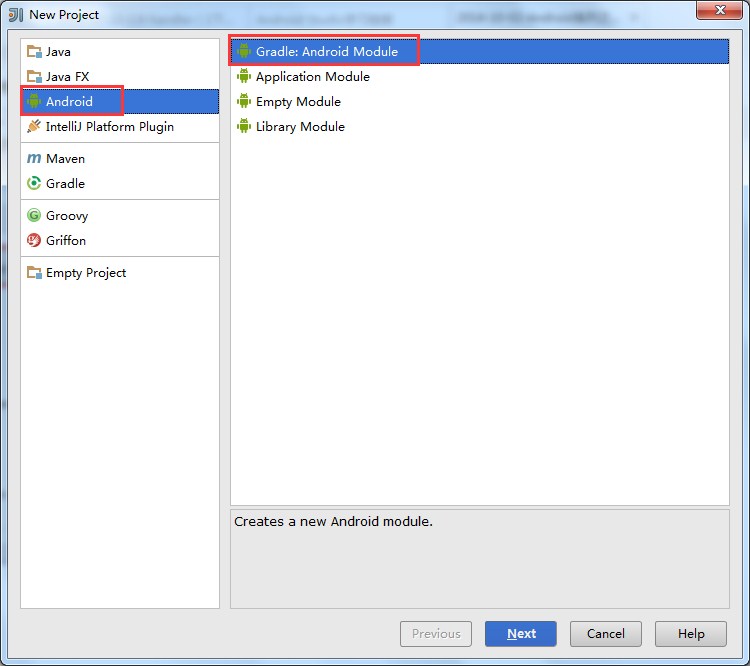Click the Gradle: Android Module robot icon
This screenshot has height=666, width=750.
click(244, 51)
